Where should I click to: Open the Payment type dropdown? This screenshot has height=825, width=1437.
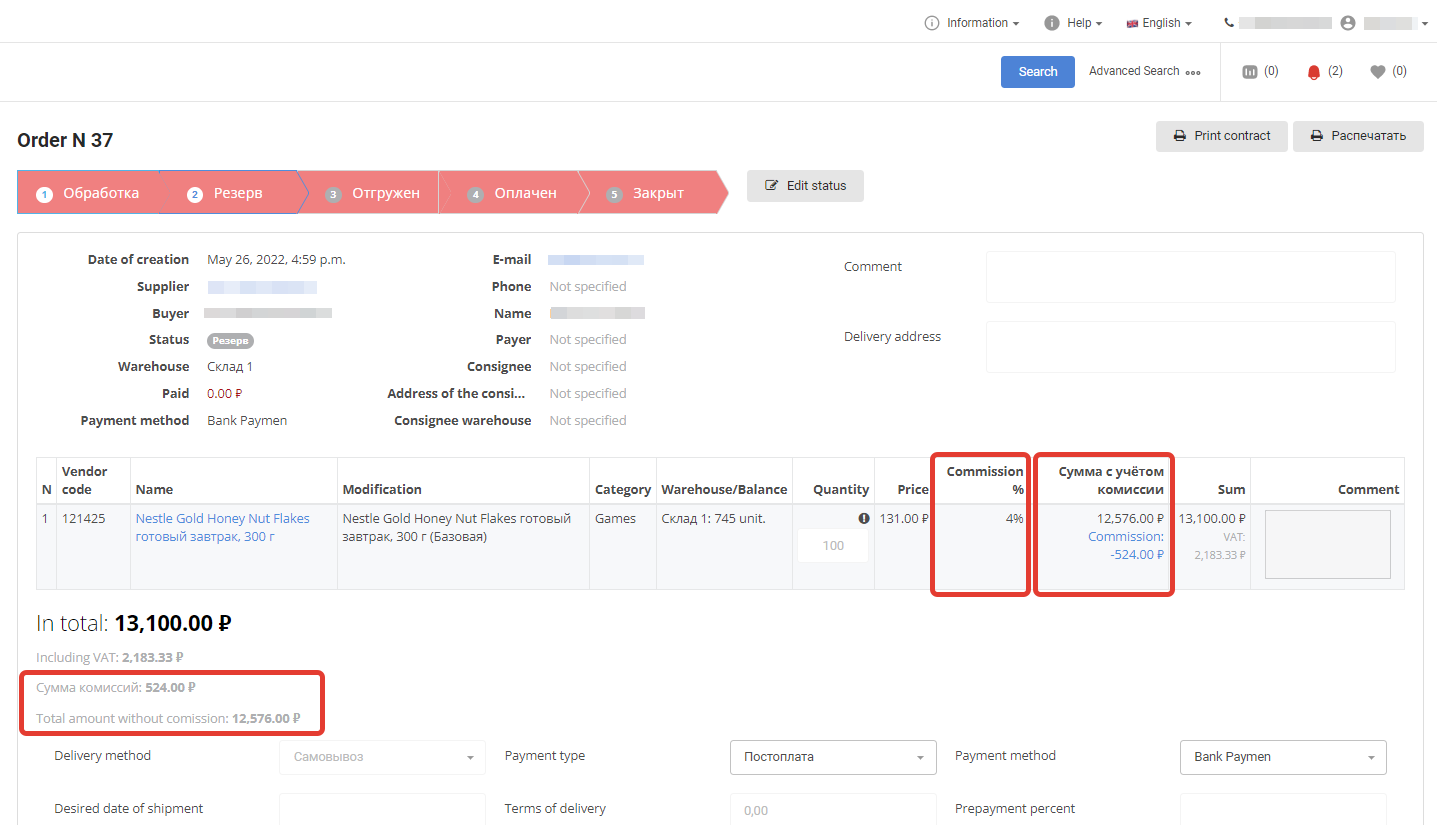coord(832,757)
